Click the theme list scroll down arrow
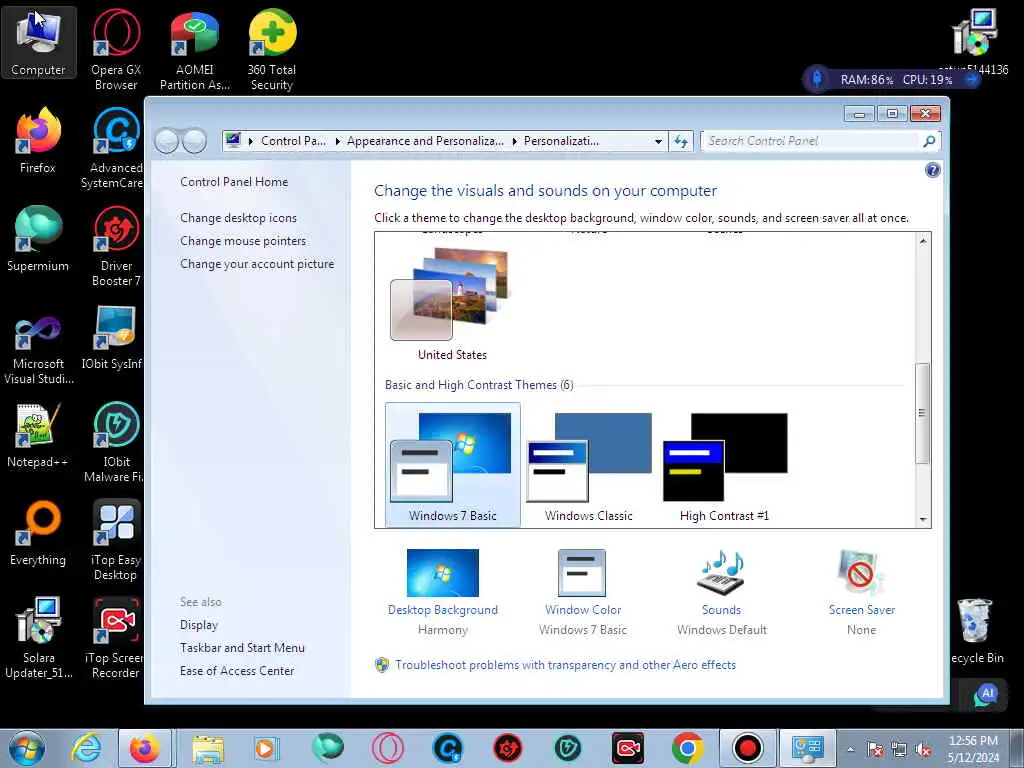The height and width of the screenshot is (768, 1024). coord(923,520)
